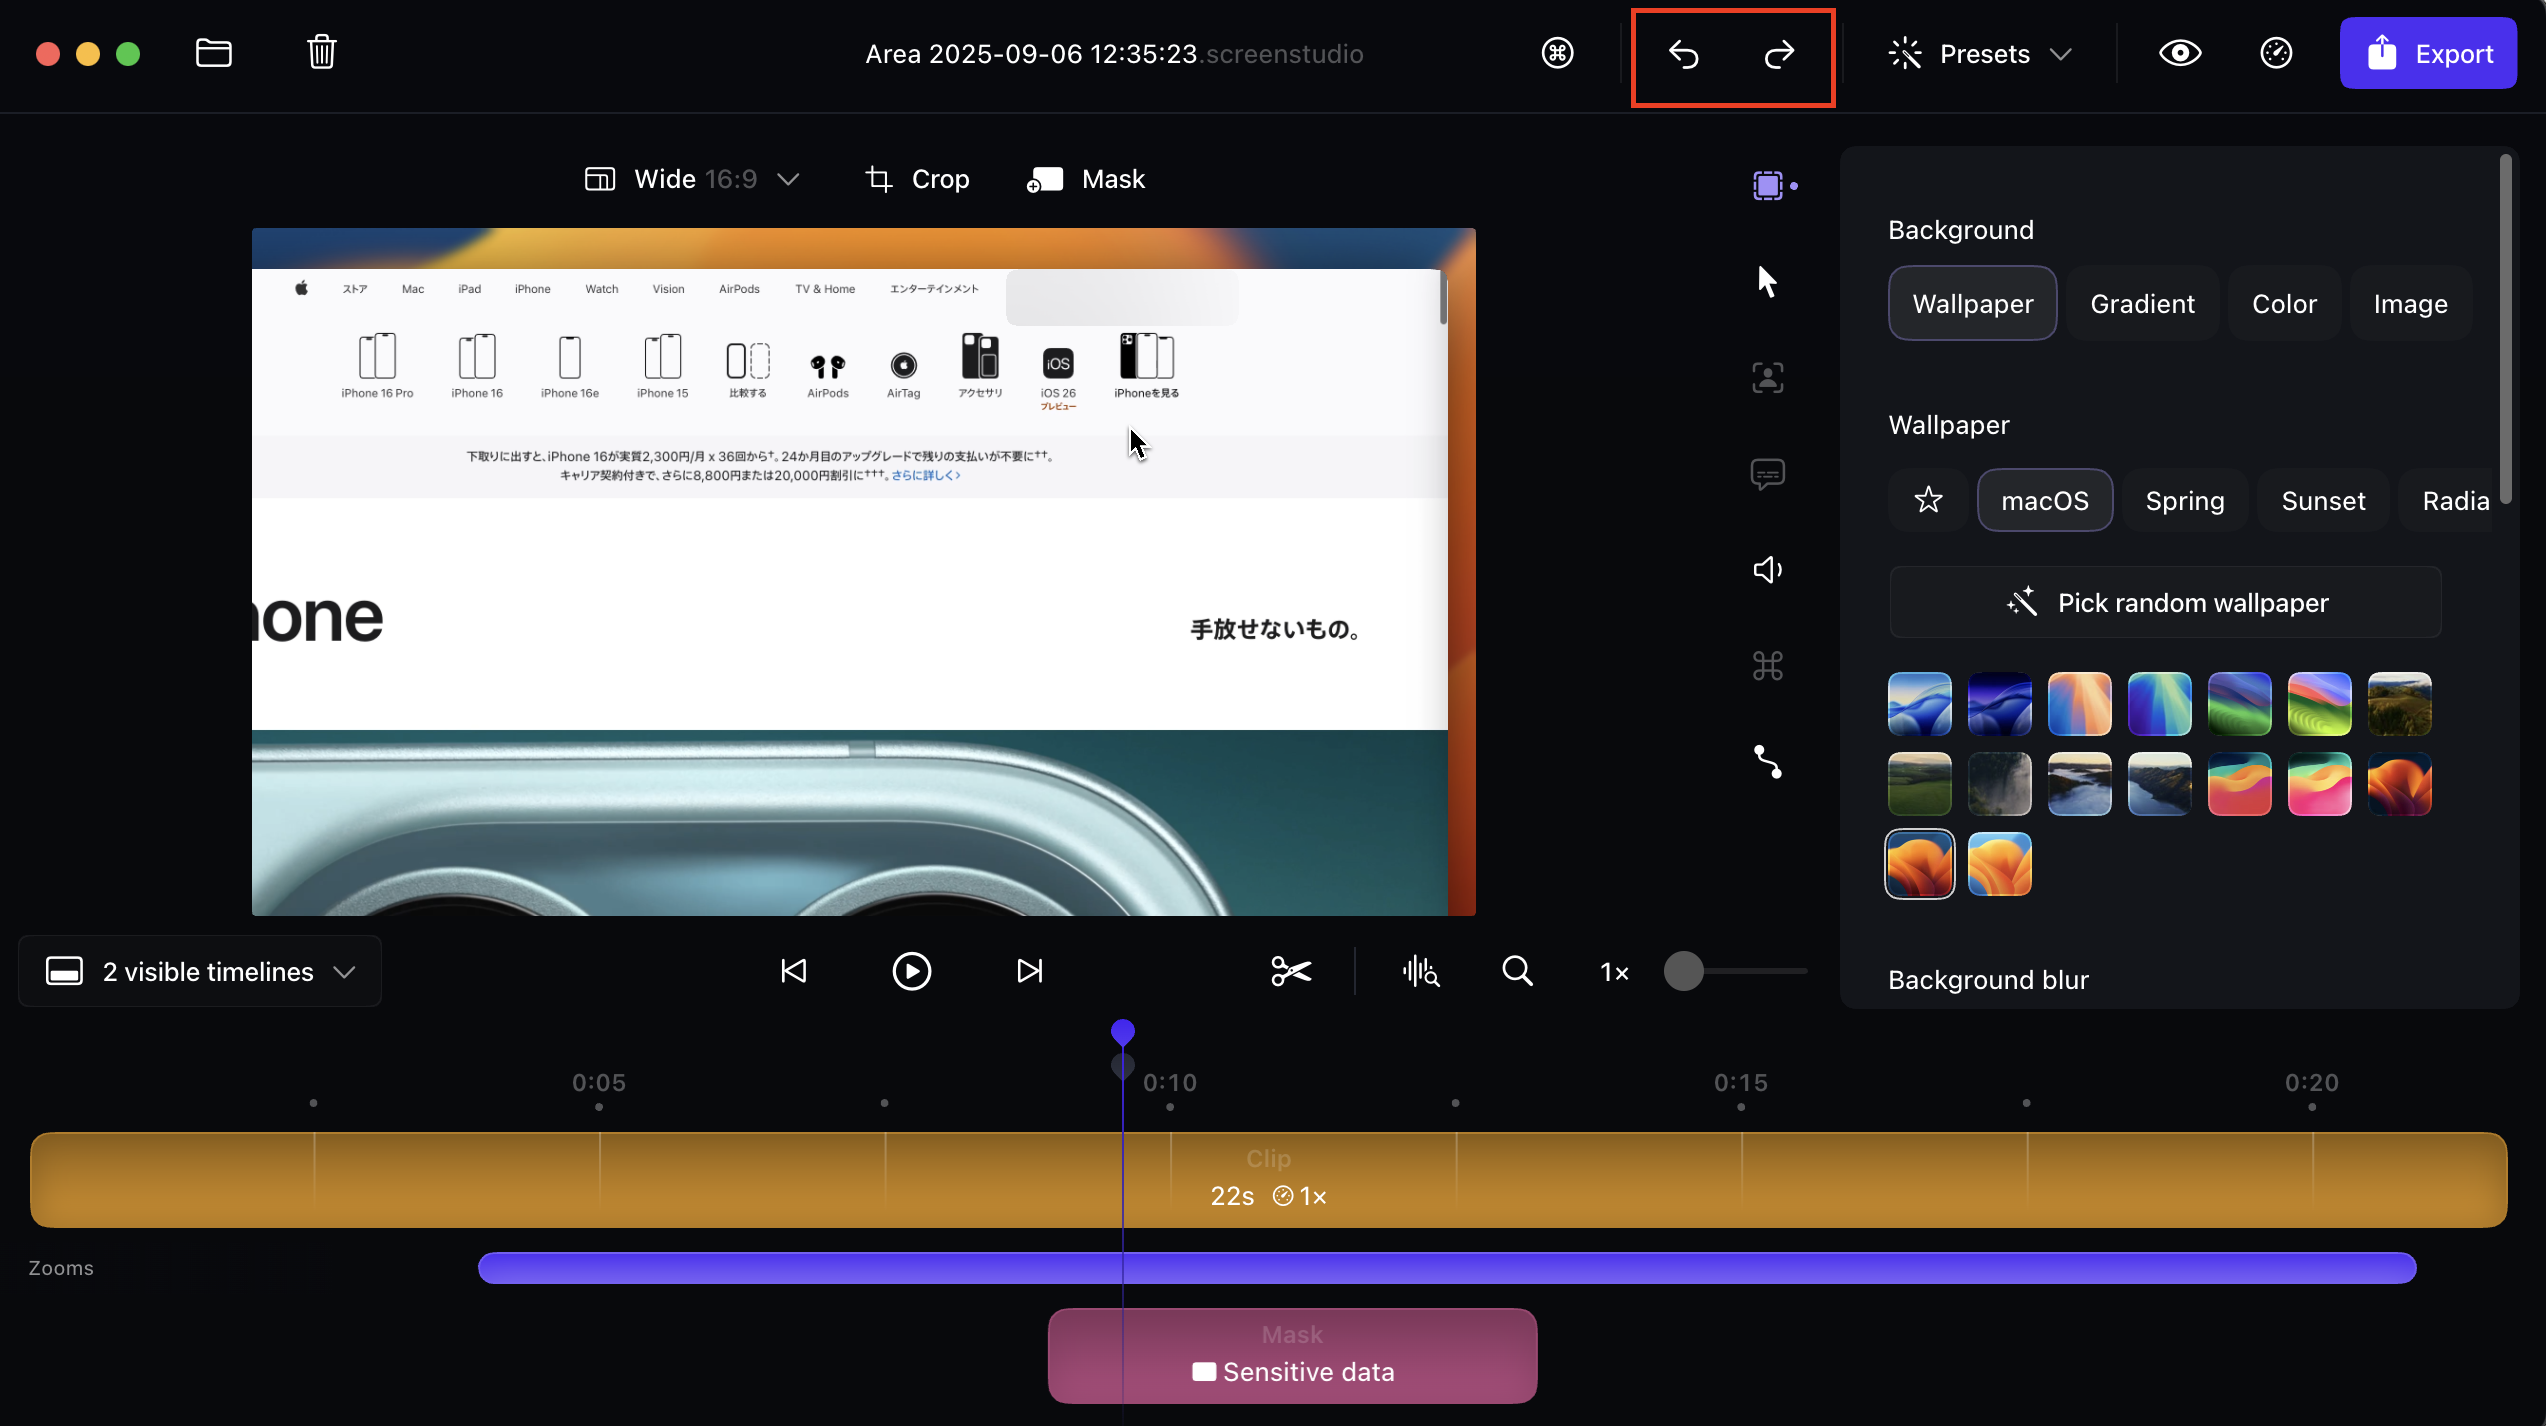Open the speedometer performance icon
This screenshot has height=1426, width=2546.
pyautogui.click(x=2276, y=53)
